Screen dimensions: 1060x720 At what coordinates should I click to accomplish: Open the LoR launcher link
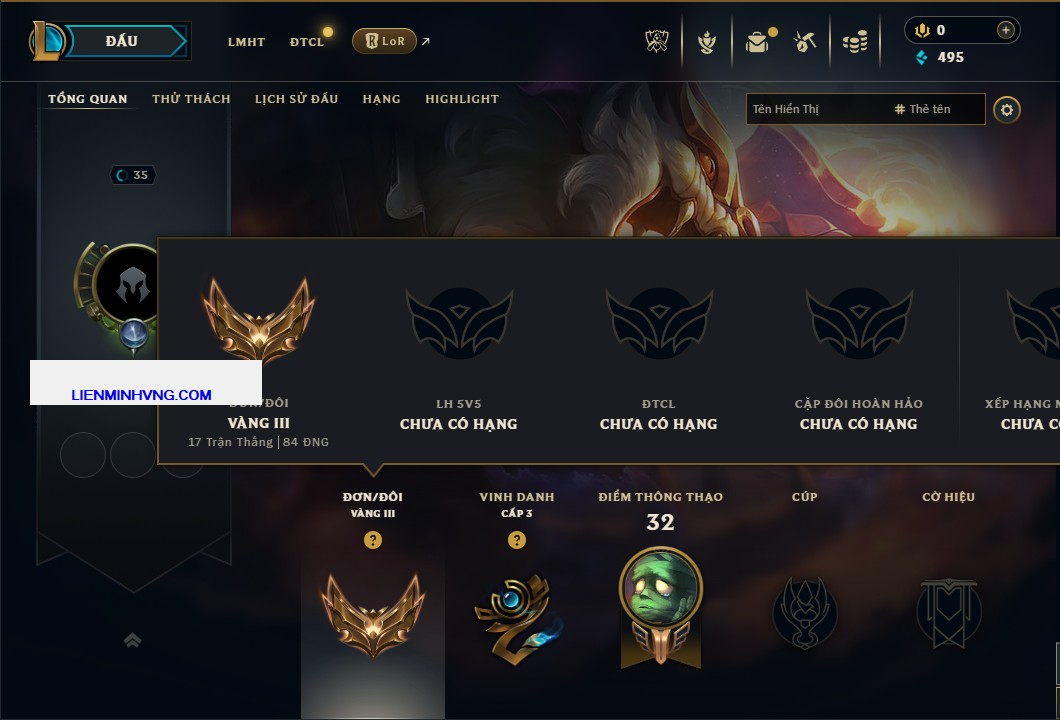click(x=384, y=41)
